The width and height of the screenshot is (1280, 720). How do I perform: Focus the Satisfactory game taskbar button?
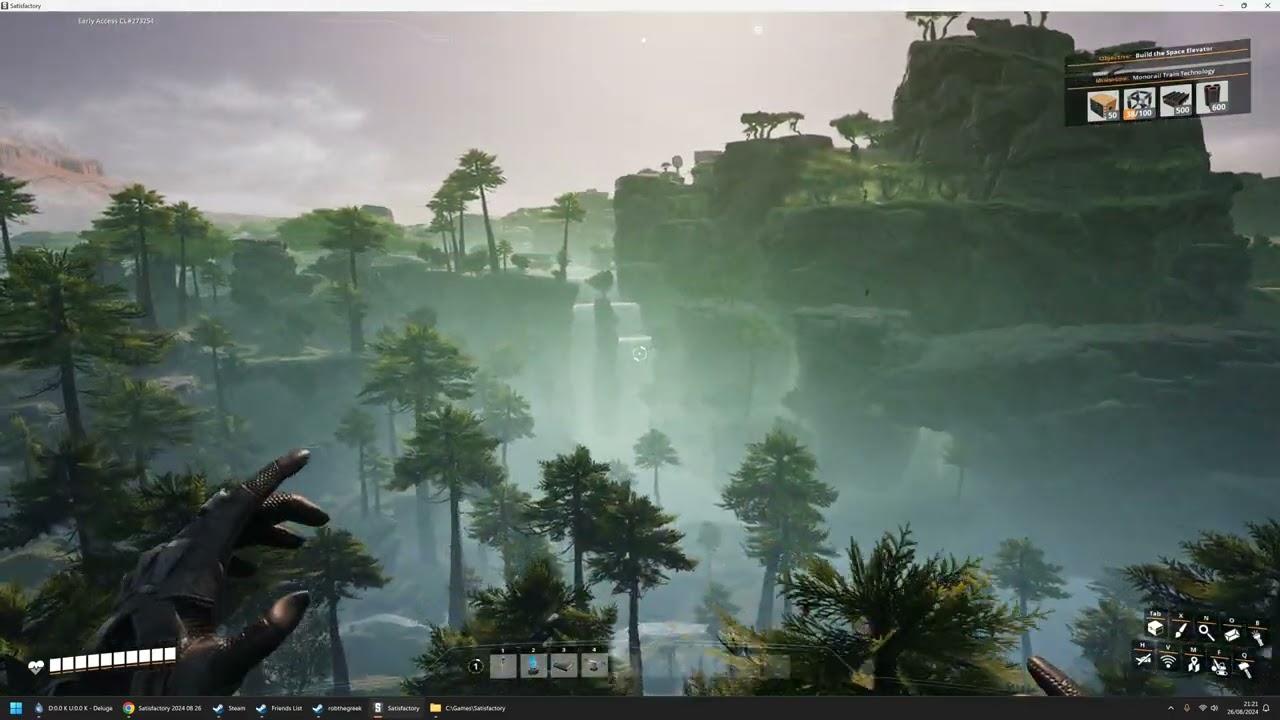(x=397, y=708)
